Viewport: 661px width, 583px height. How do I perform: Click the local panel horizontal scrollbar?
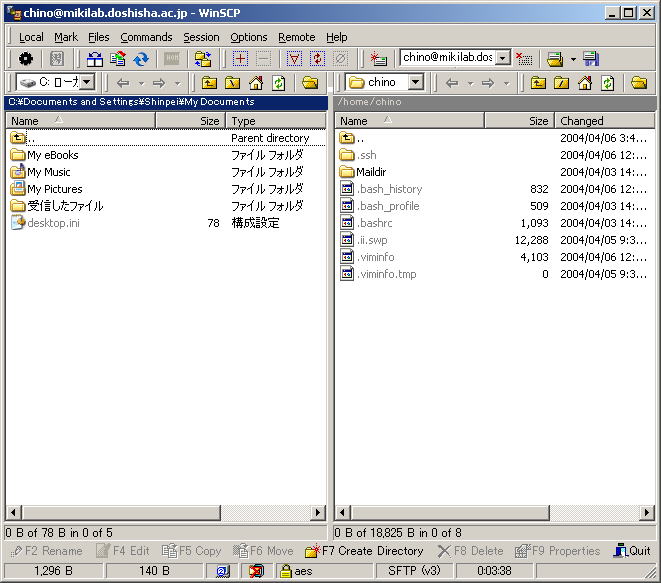click(165, 513)
